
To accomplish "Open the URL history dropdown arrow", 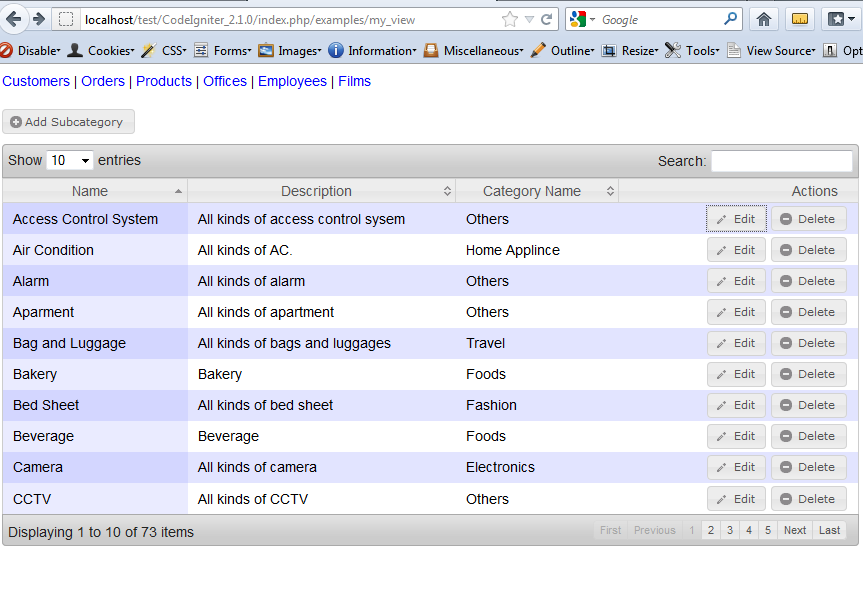I will click(529, 20).
